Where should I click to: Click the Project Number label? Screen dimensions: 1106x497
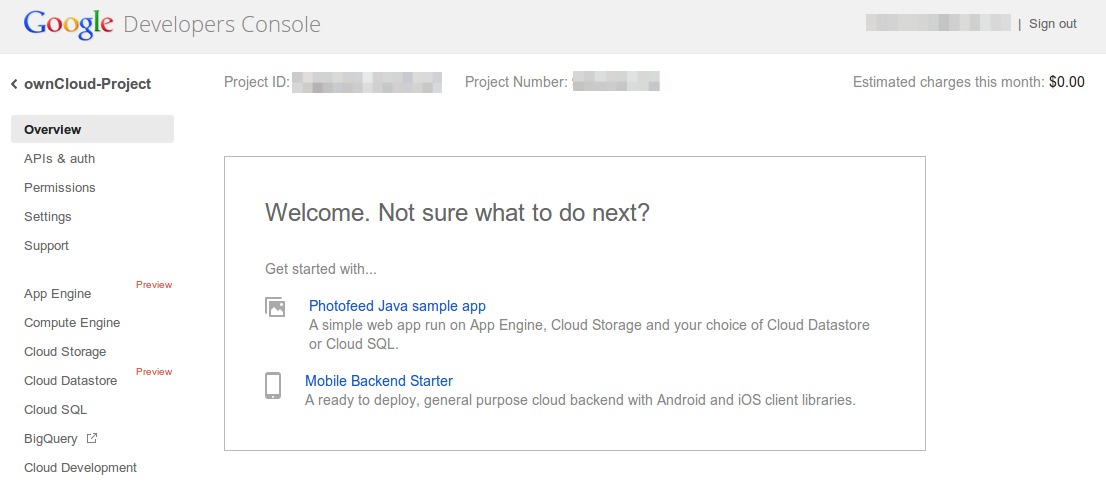[516, 82]
